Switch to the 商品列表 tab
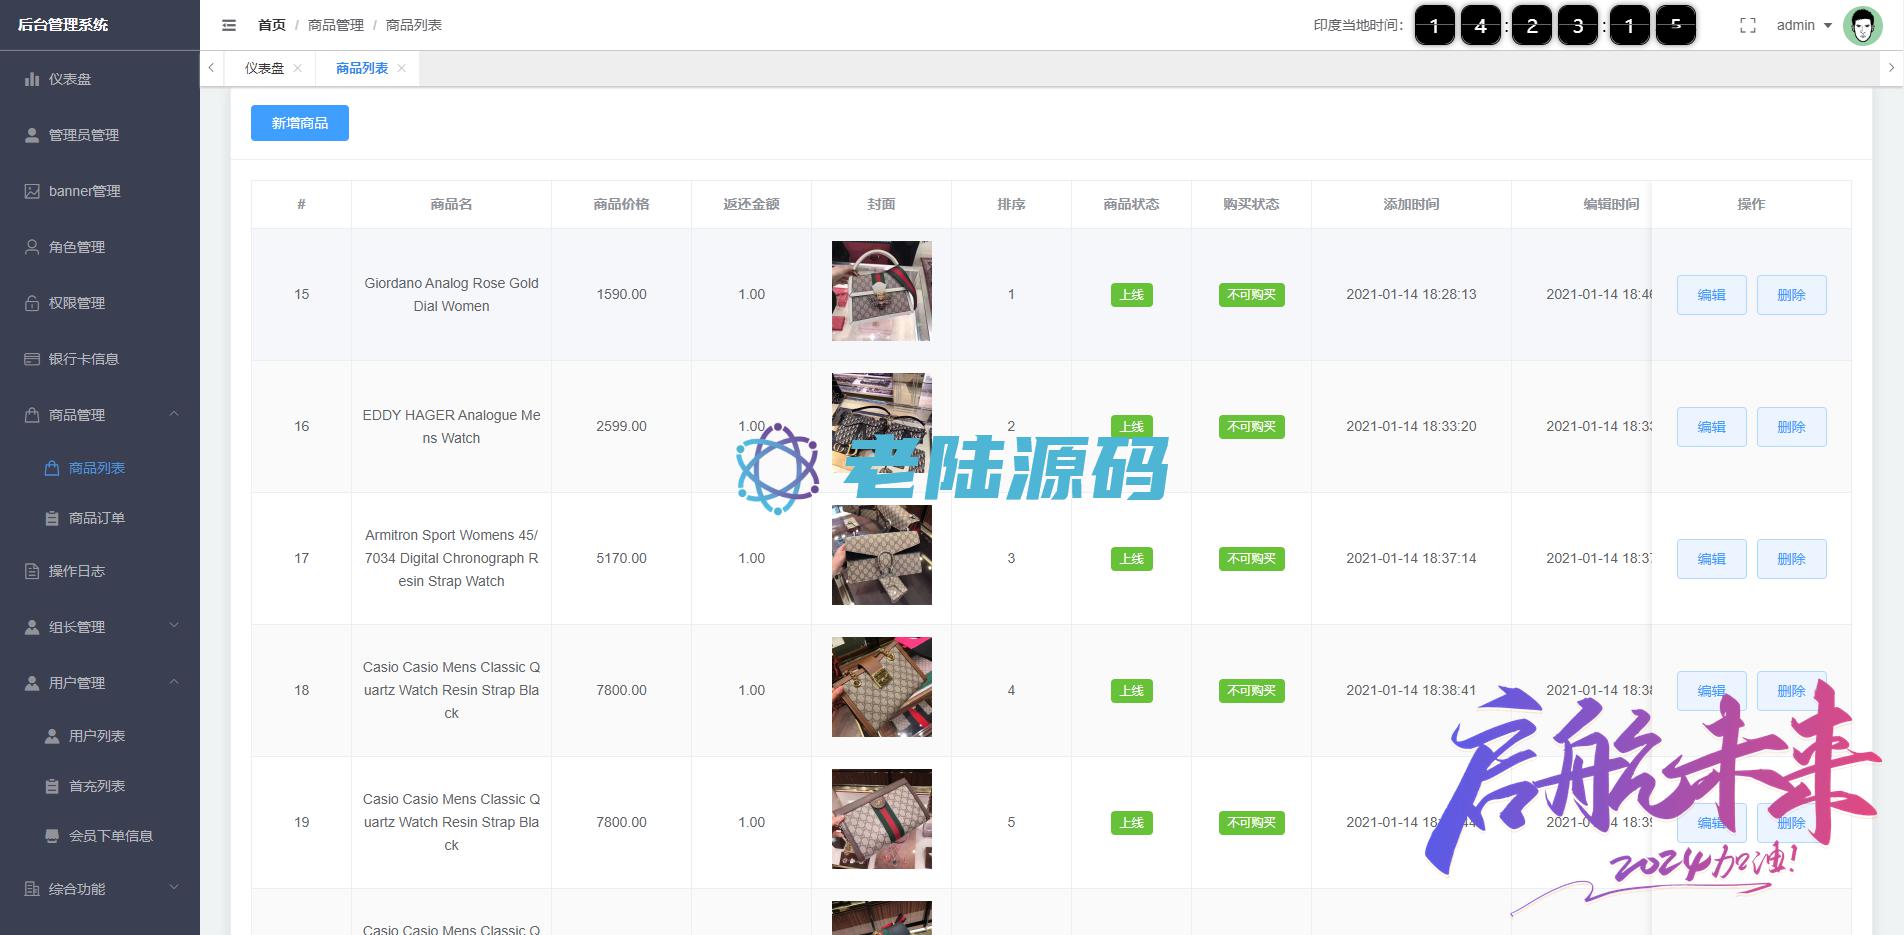 pos(362,68)
